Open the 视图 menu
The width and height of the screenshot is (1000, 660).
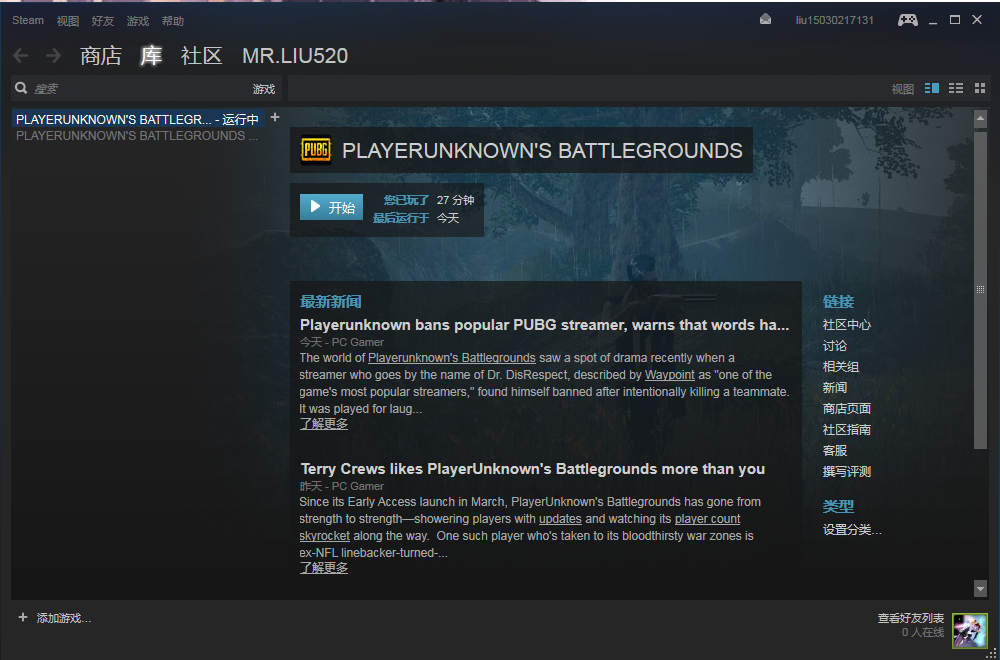pyautogui.click(x=68, y=21)
